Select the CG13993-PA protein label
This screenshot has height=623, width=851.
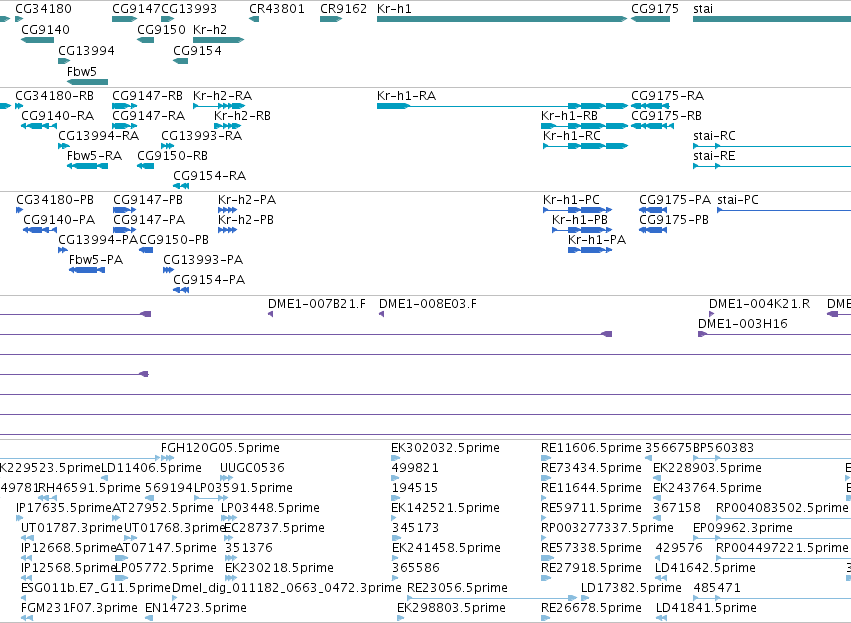pos(203,260)
